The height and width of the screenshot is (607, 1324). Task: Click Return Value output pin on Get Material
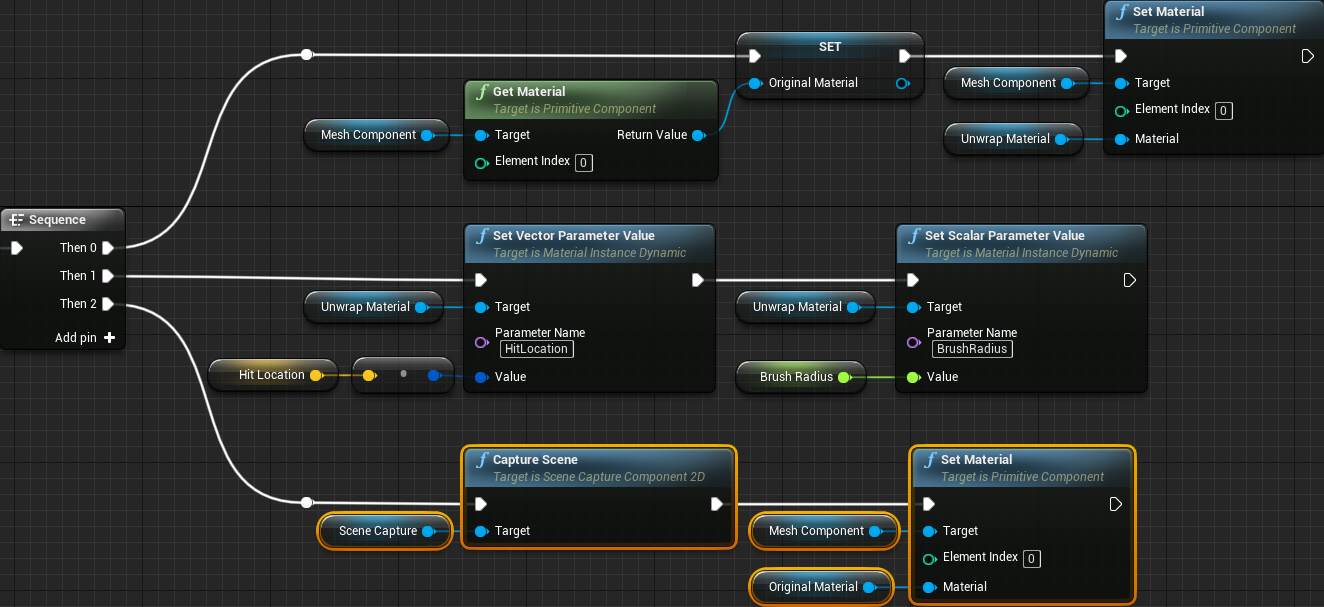tap(698, 135)
